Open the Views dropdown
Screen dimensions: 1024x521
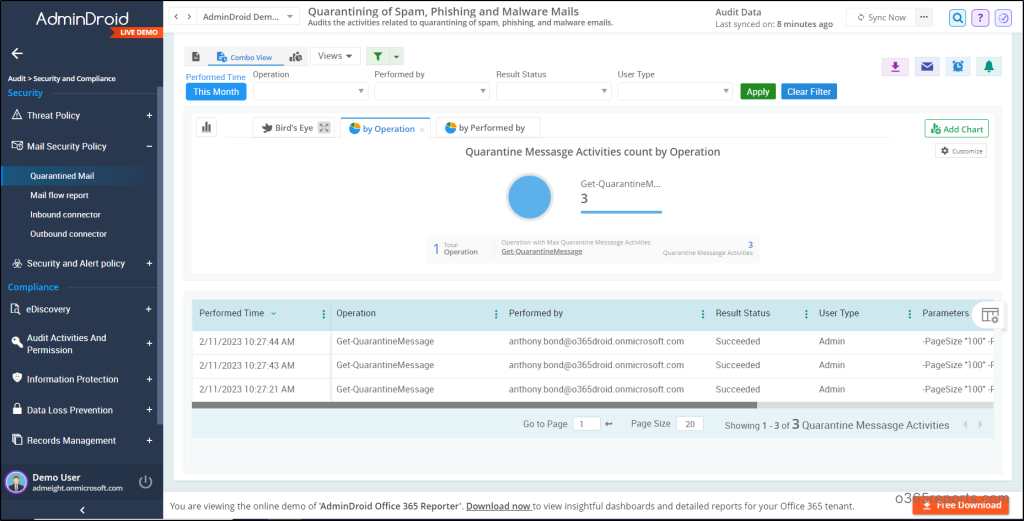tap(335, 56)
